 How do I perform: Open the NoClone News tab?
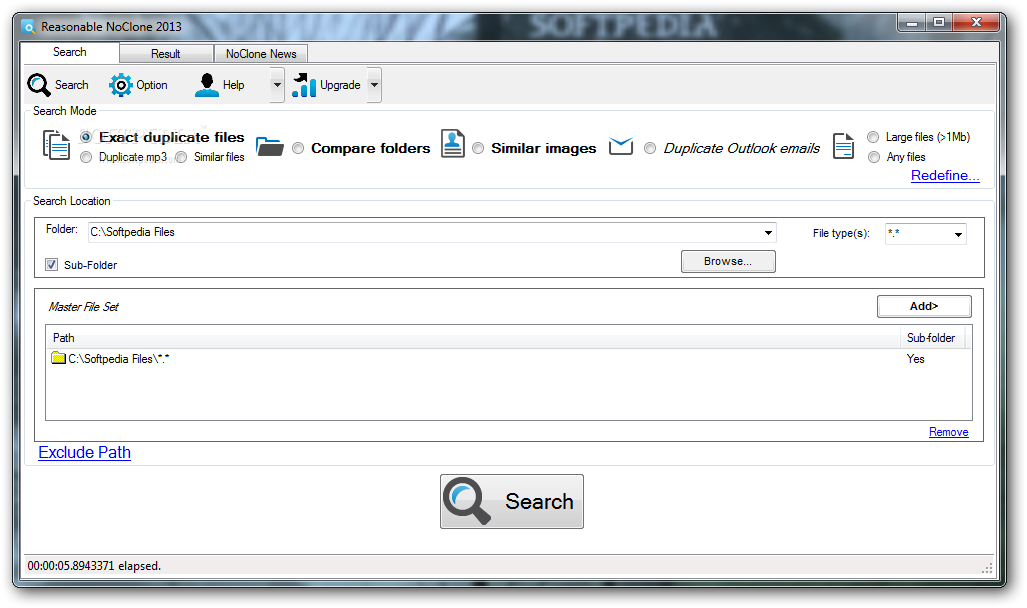coord(261,54)
